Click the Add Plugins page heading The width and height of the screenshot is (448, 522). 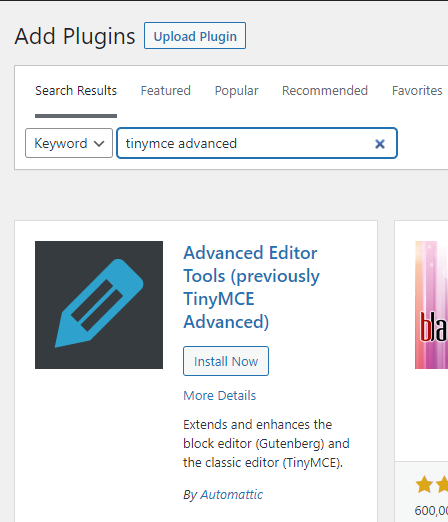coord(75,36)
